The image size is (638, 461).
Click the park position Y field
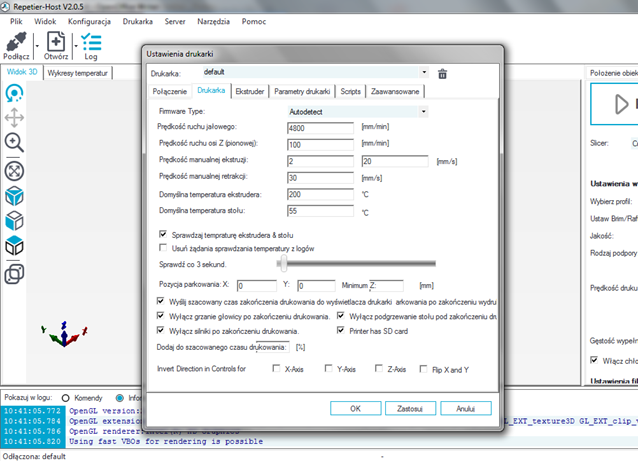tap(316, 286)
